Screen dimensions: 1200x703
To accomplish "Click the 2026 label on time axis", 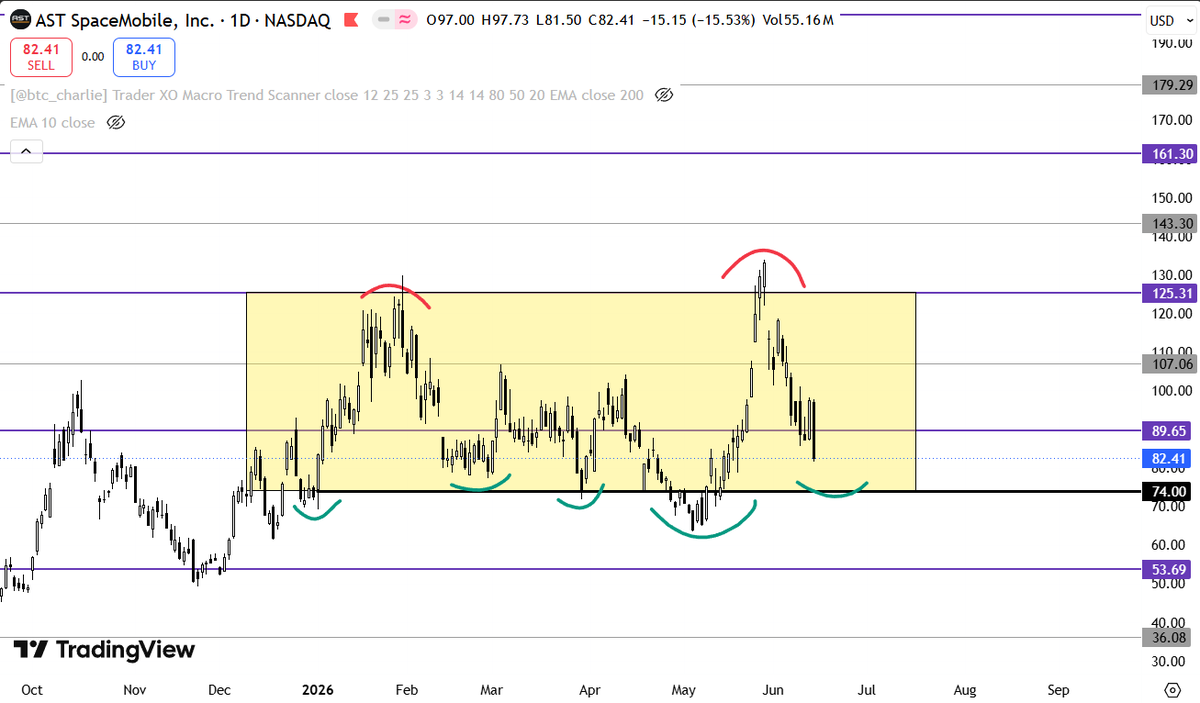I will point(317,690).
